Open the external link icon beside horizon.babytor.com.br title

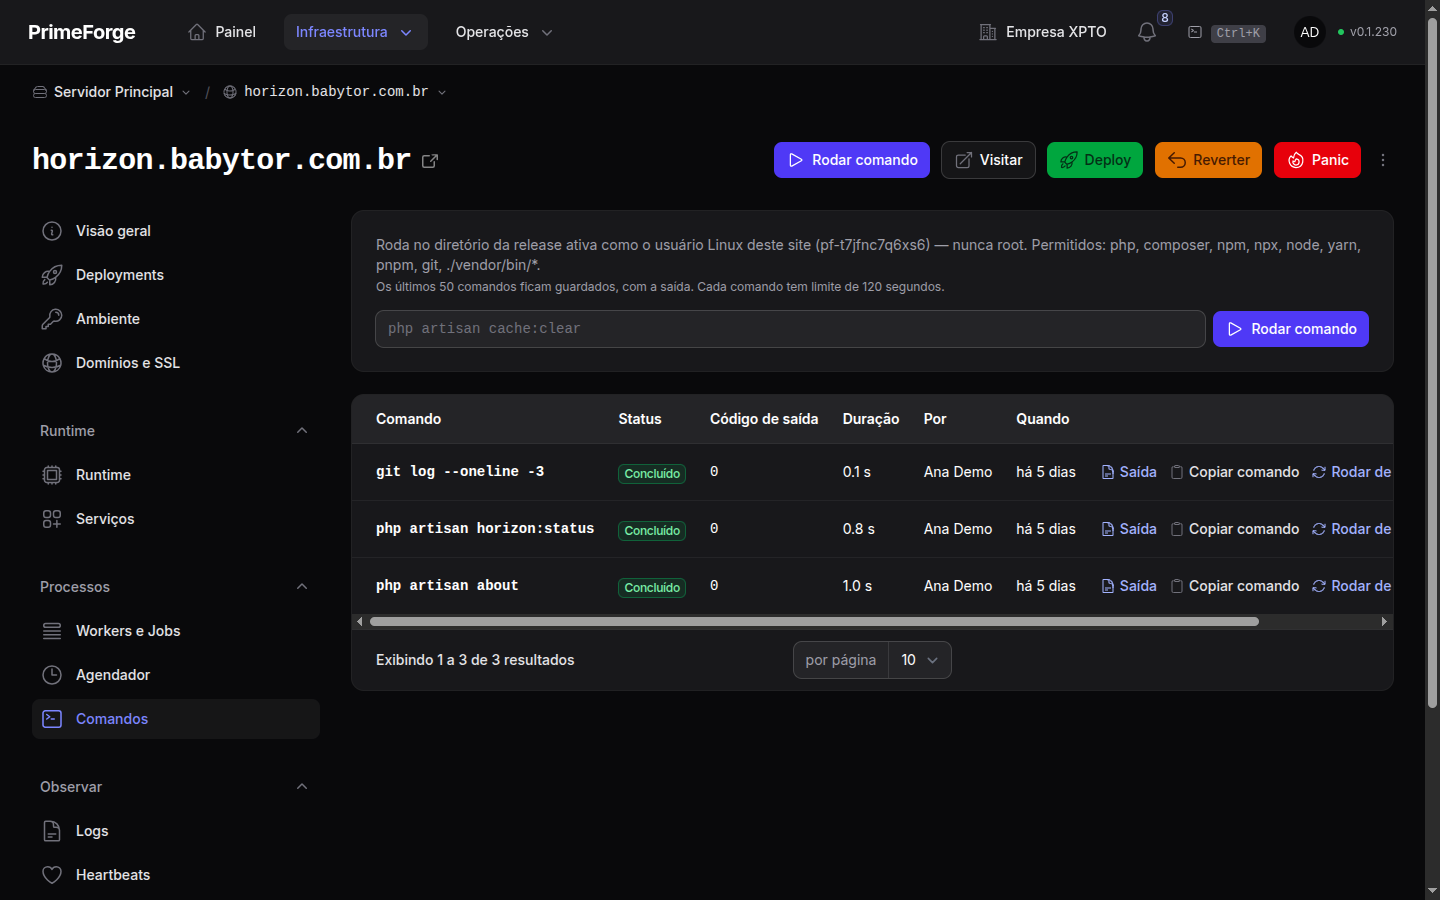pyautogui.click(x=430, y=161)
